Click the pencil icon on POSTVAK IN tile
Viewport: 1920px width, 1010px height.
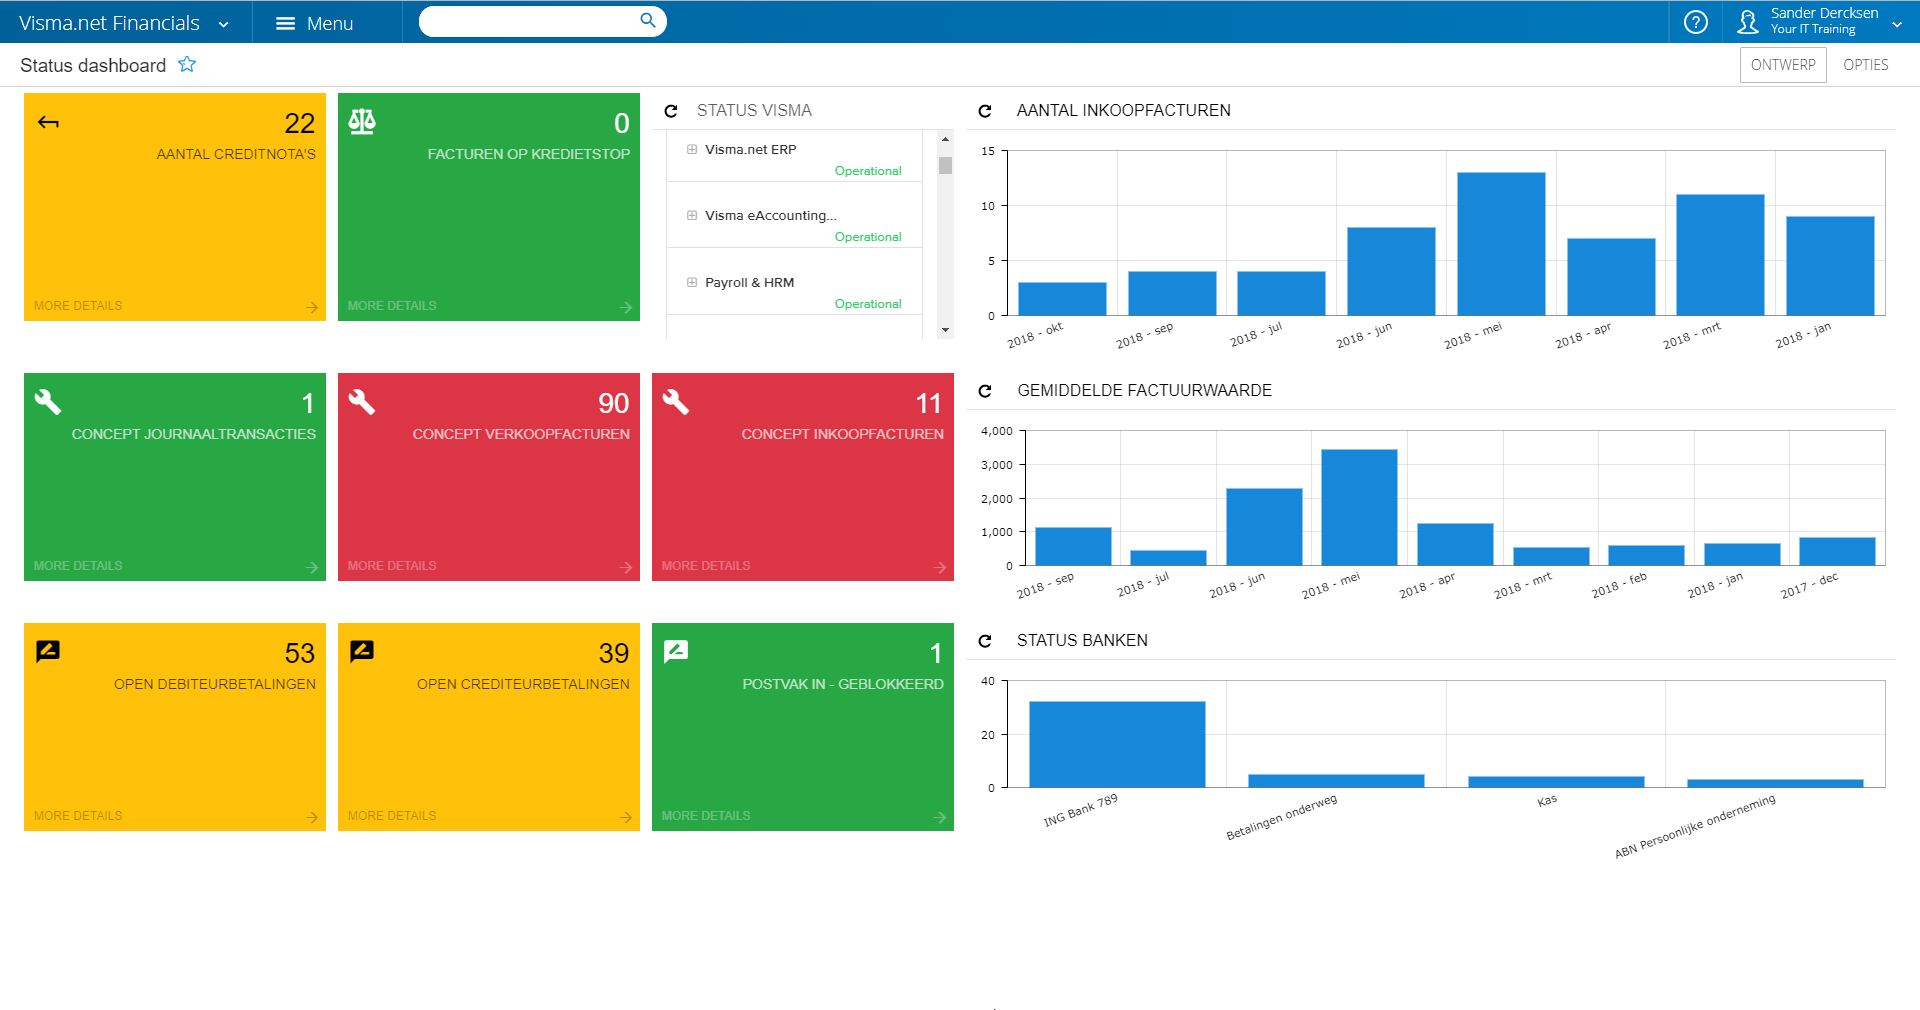[676, 651]
